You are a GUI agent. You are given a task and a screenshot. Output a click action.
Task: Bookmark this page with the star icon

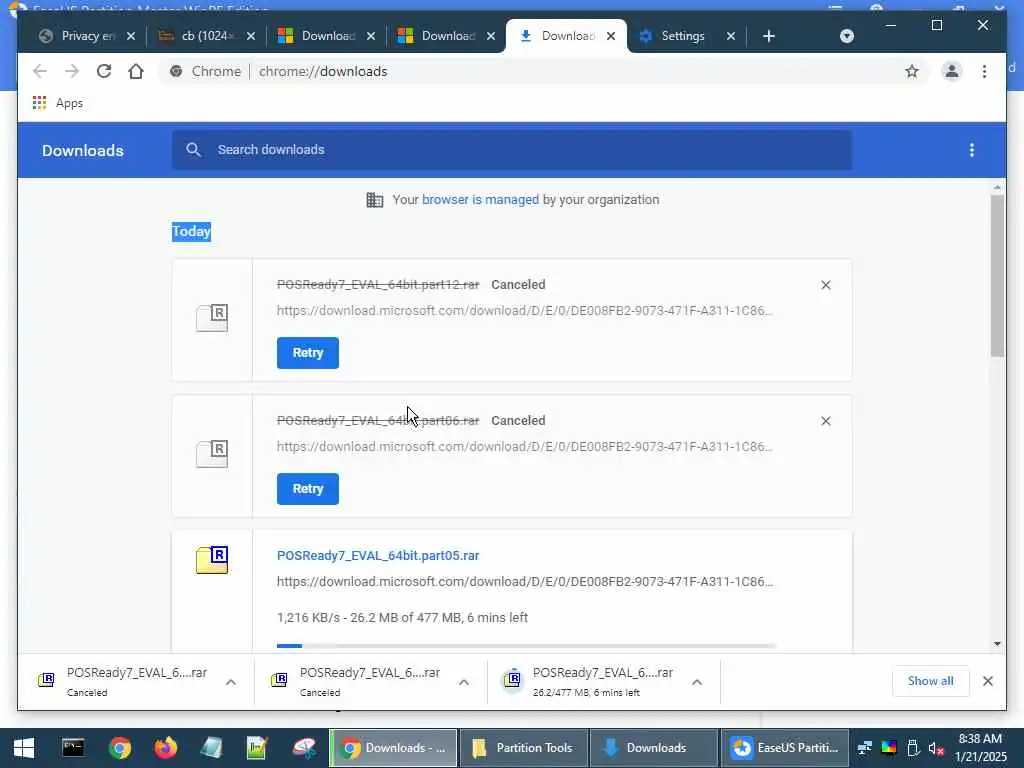click(x=912, y=71)
